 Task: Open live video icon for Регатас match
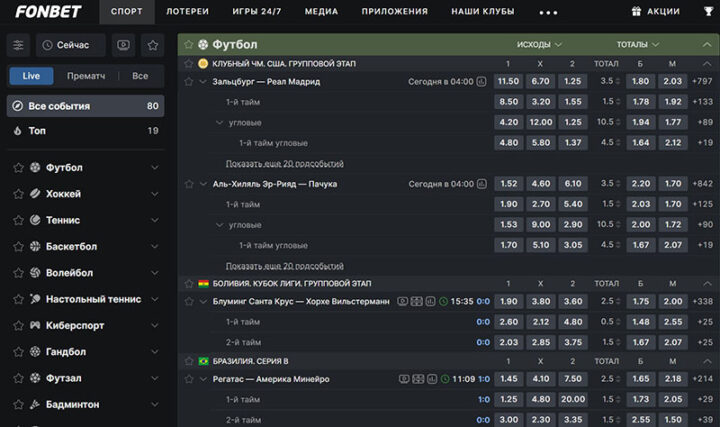pos(404,379)
